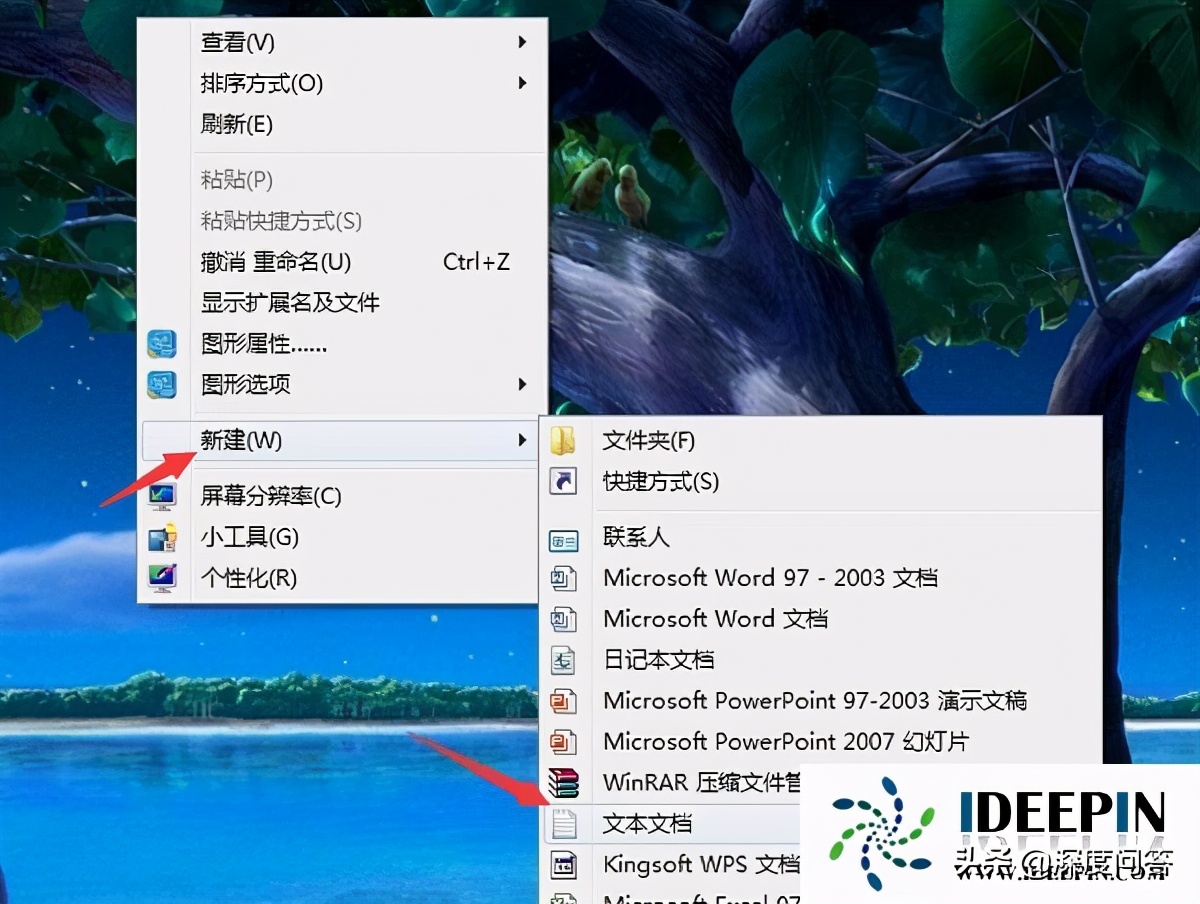Click the folder icon next to 文件夹(F)
1200x904 pixels.
564,439
